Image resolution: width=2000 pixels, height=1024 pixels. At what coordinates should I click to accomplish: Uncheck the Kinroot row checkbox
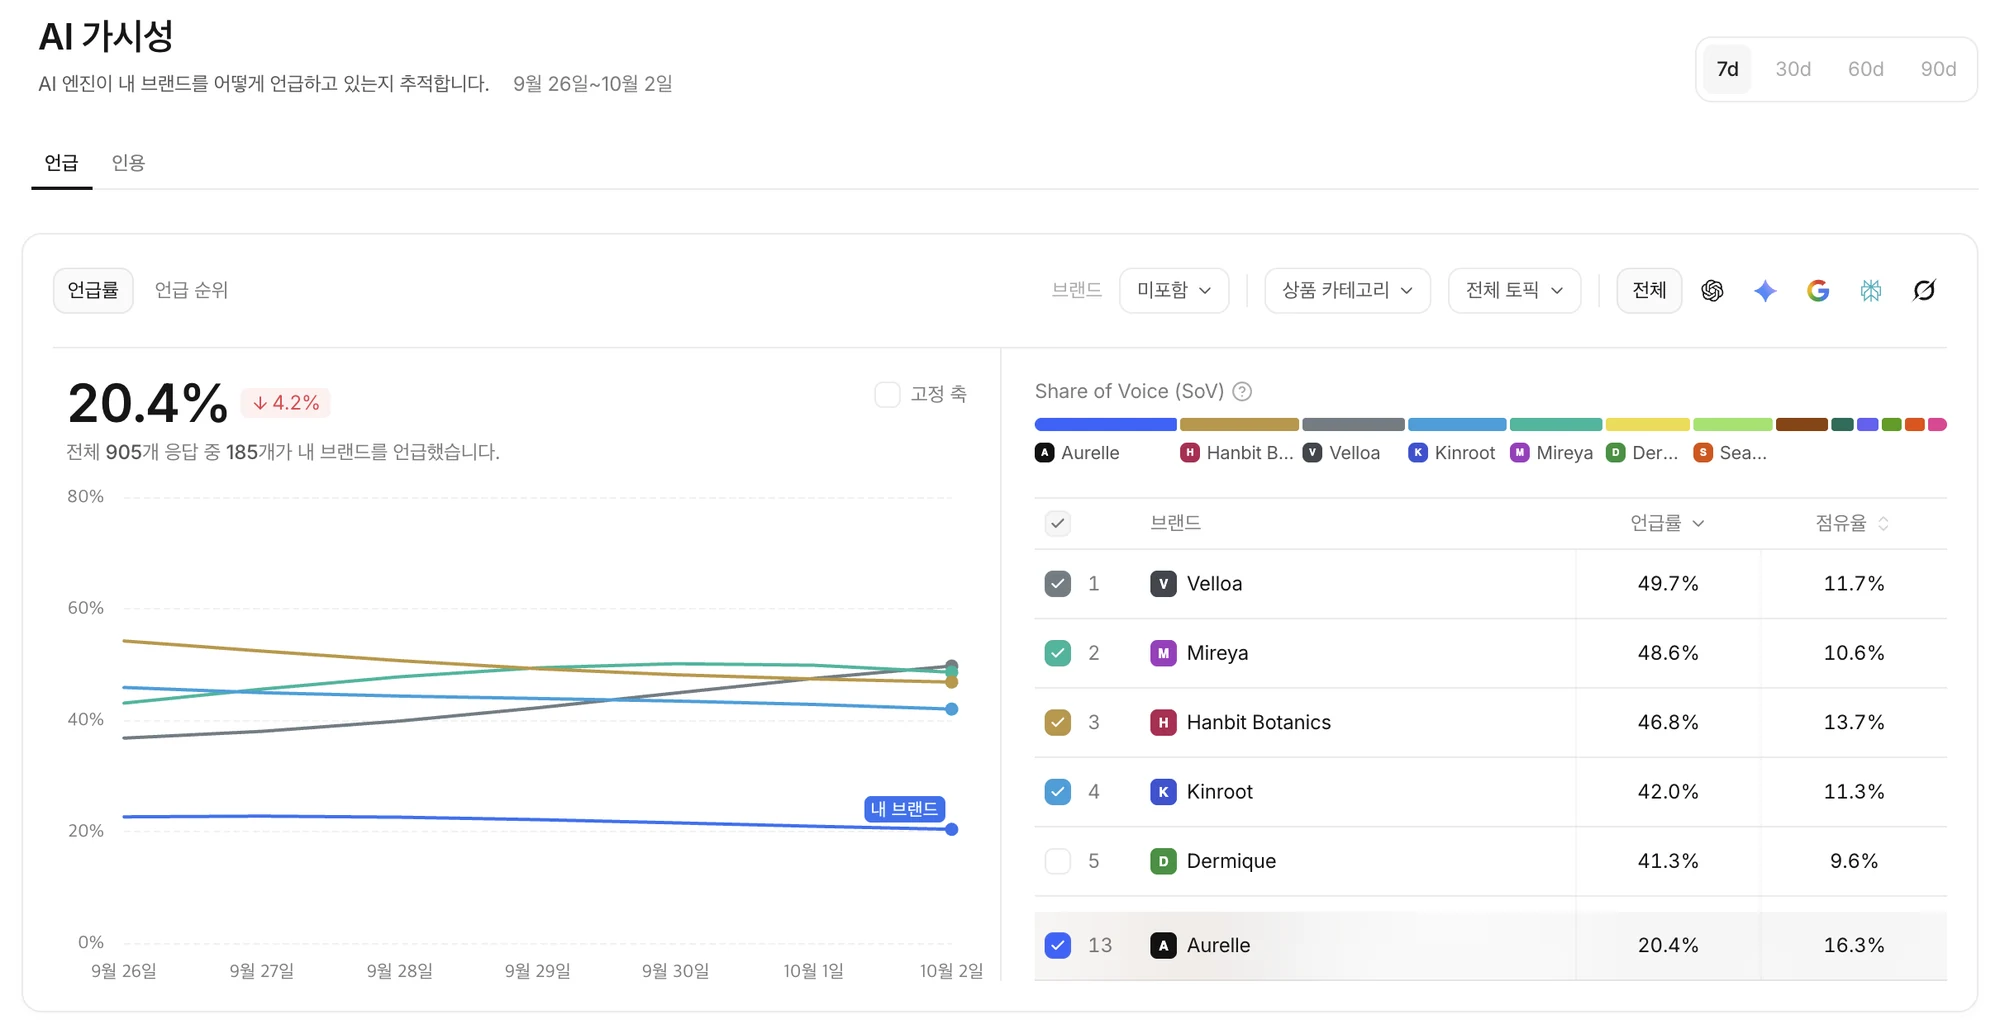(x=1057, y=792)
